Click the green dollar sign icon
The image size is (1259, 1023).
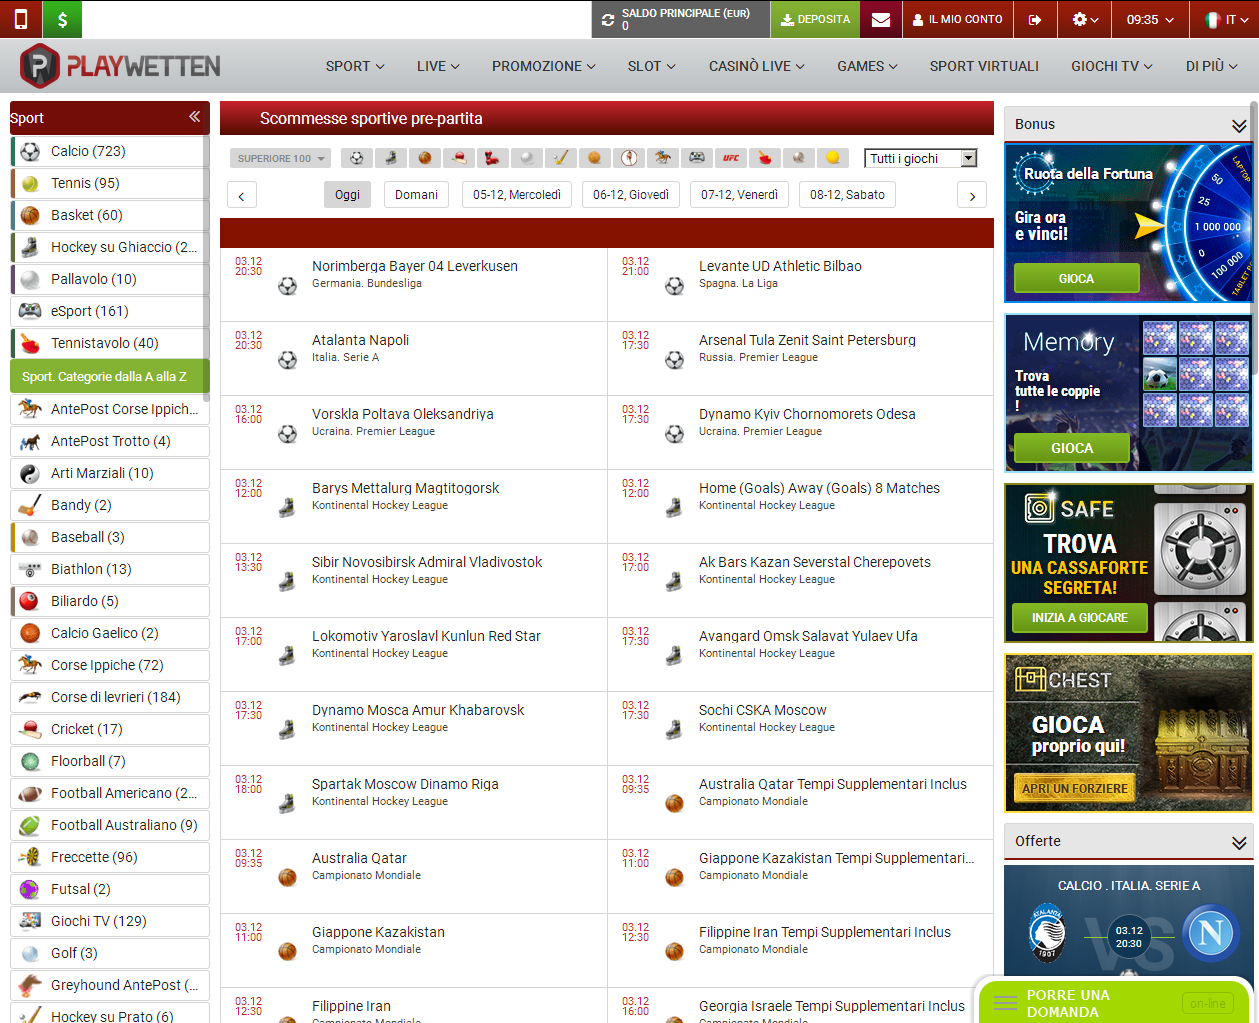(62, 19)
